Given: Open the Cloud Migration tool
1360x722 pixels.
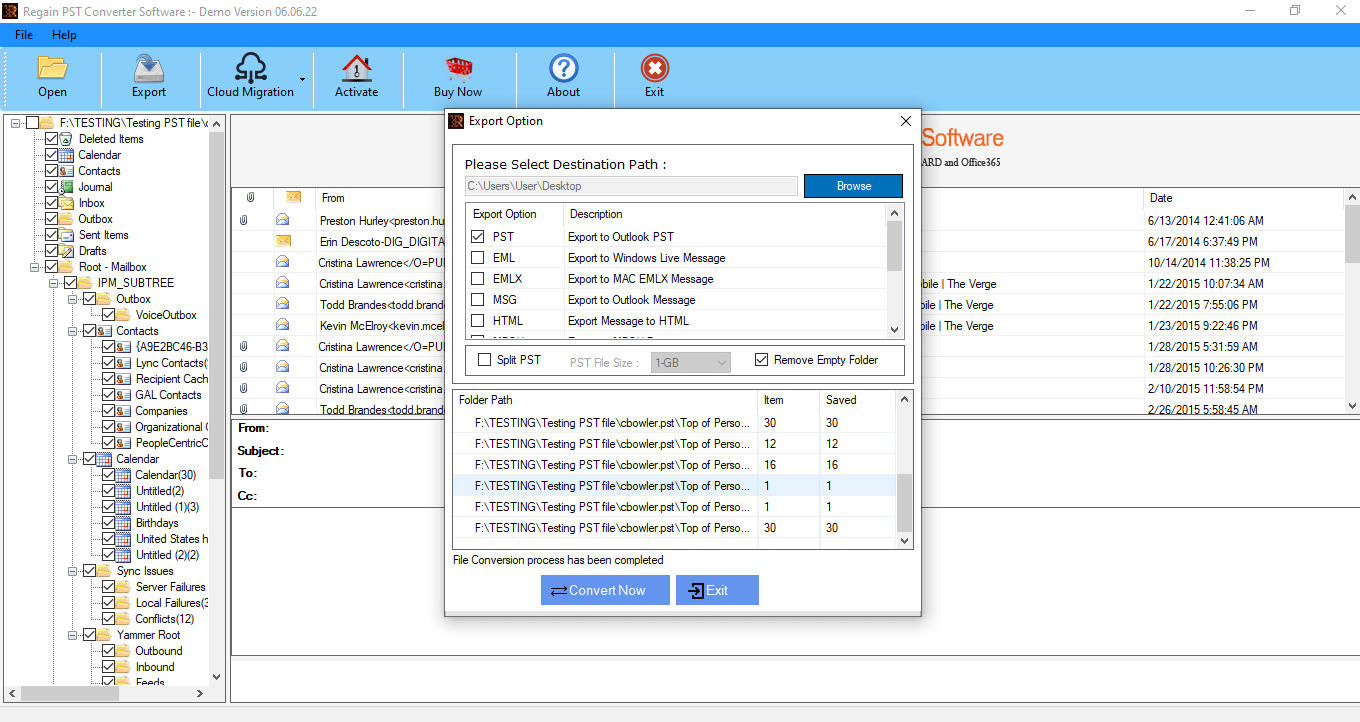Looking at the screenshot, I should point(250,68).
